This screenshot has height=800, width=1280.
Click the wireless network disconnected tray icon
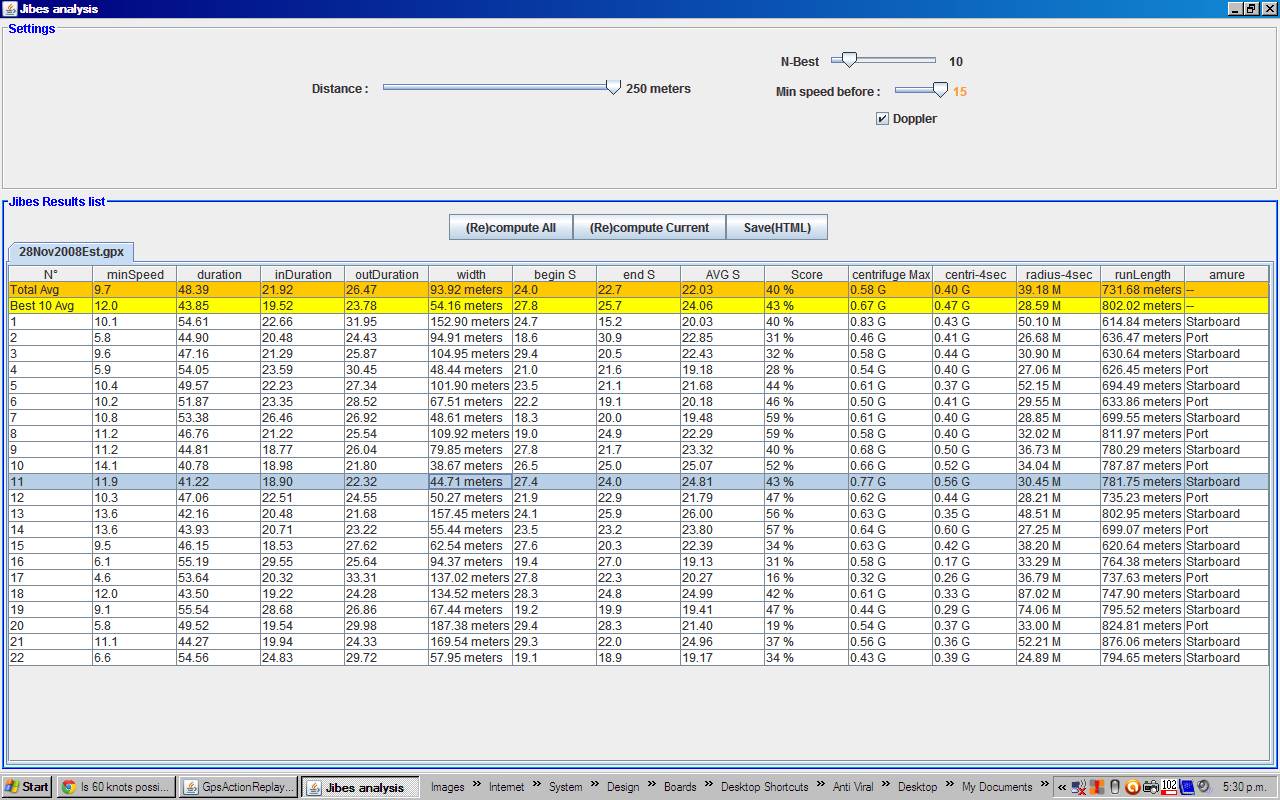[x=1079, y=787]
